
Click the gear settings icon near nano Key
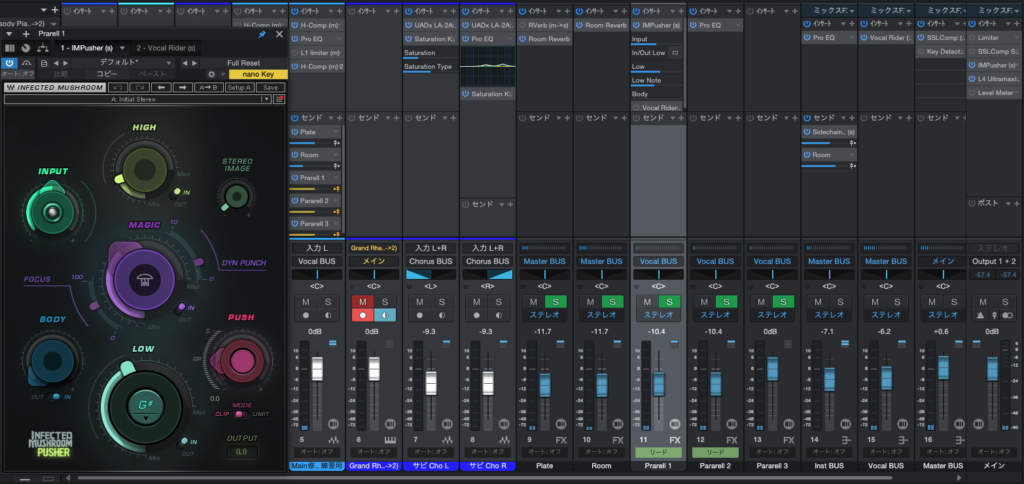point(212,74)
